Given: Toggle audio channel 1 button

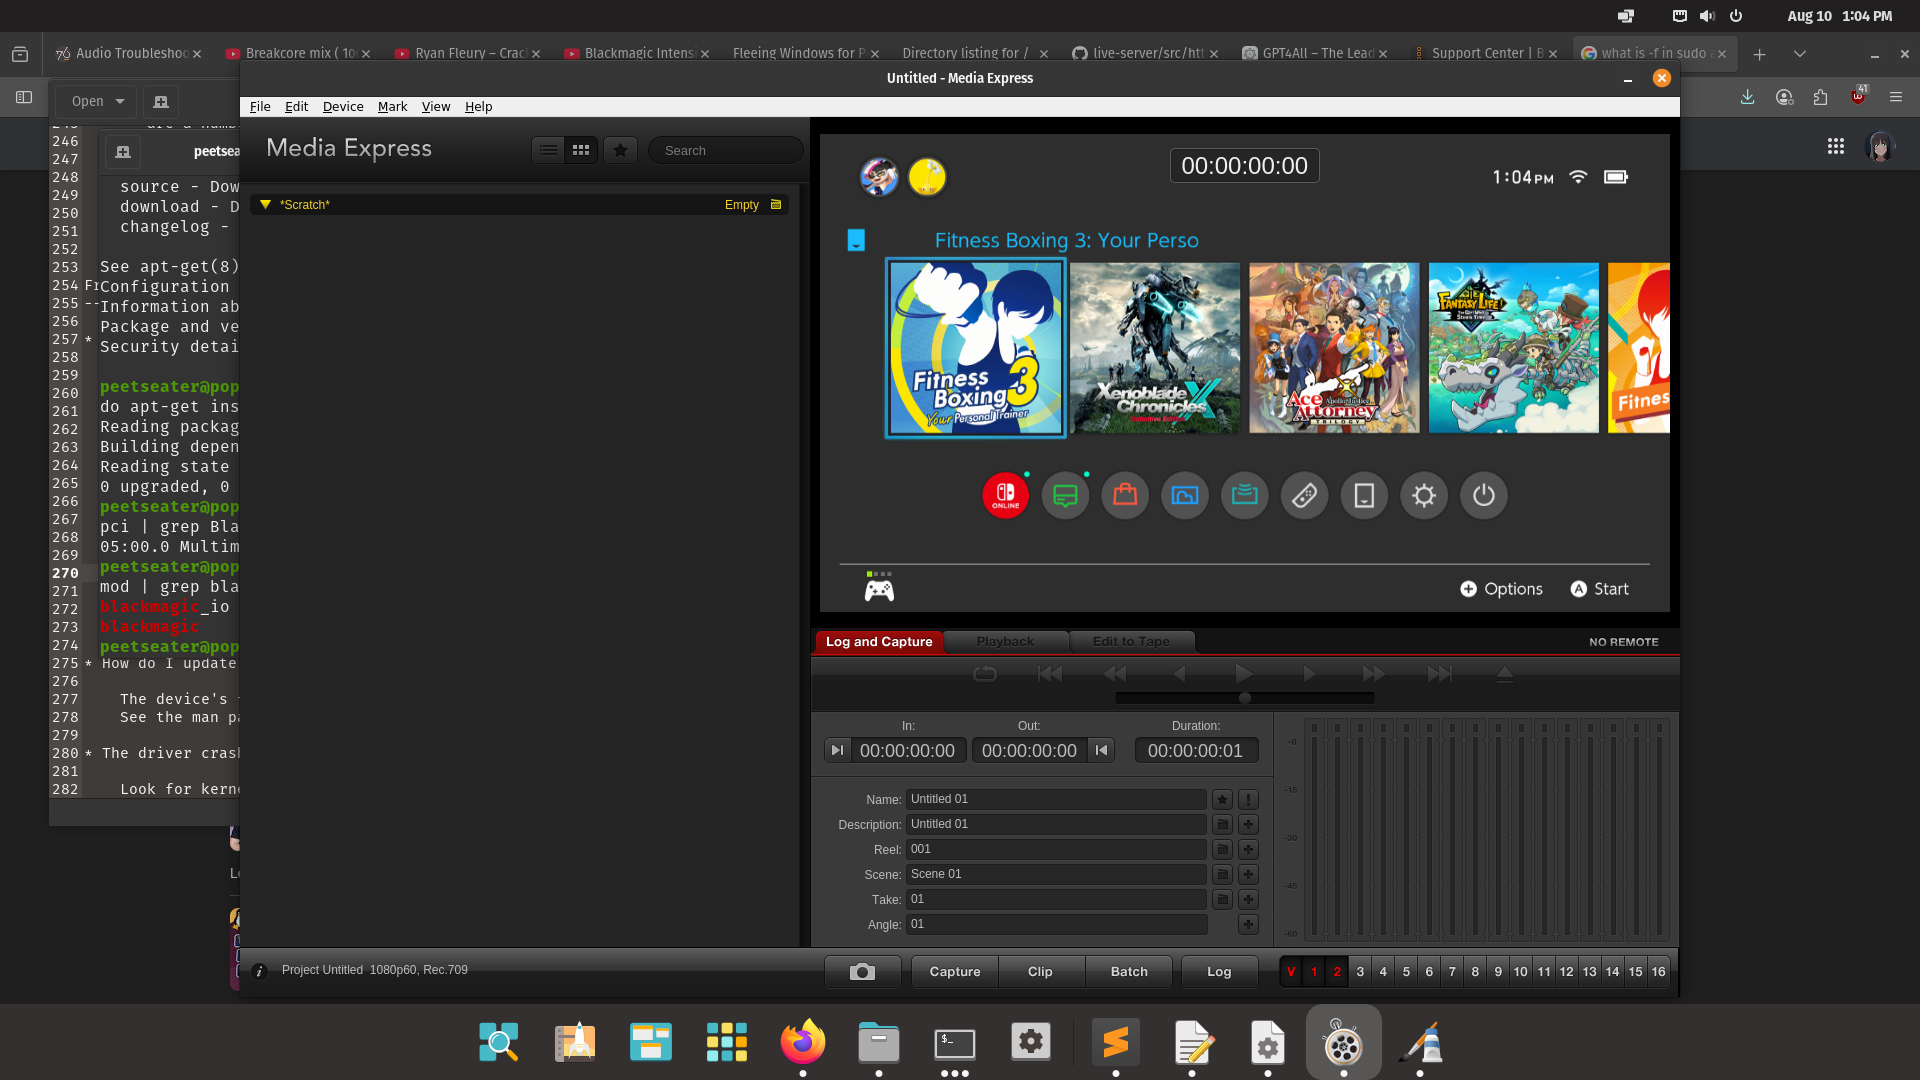Looking at the screenshot, I should [1314, 971].
